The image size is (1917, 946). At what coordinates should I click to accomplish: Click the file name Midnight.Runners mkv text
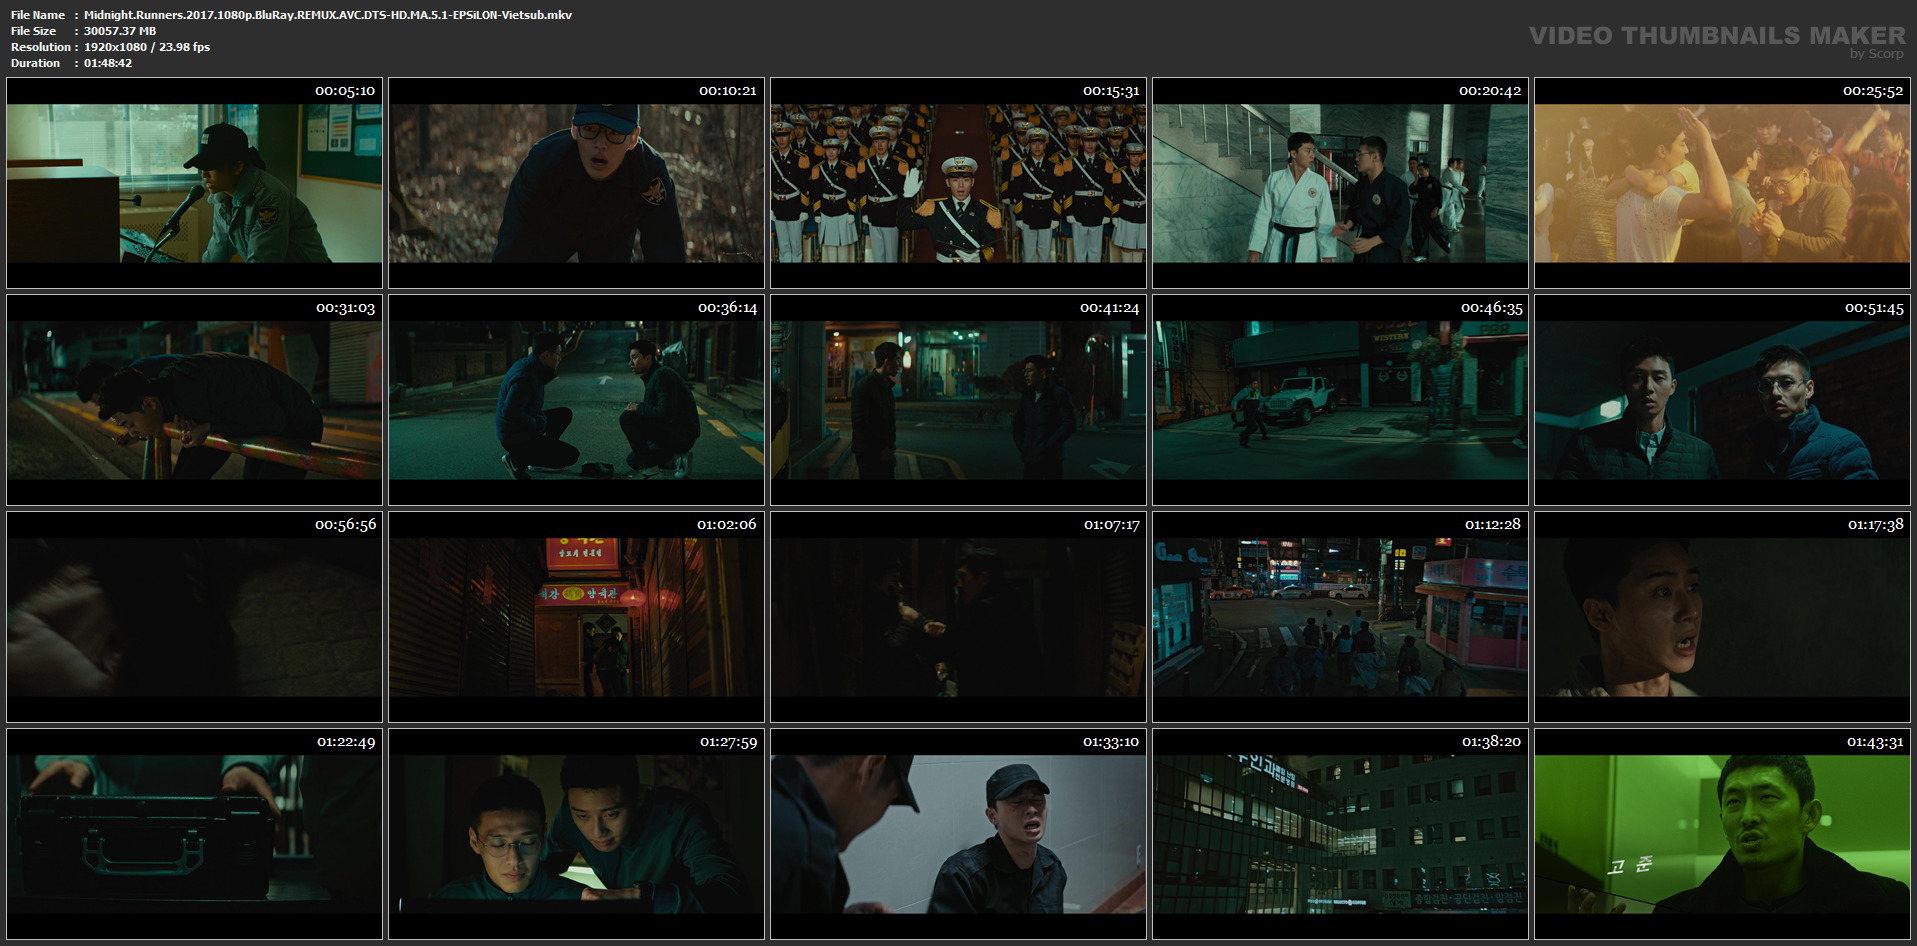[328, 15]
